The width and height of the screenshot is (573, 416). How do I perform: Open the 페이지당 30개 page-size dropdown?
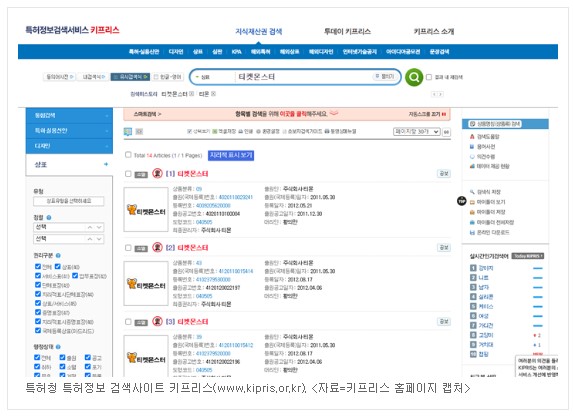pyautogui.click(x=416, y=132)
